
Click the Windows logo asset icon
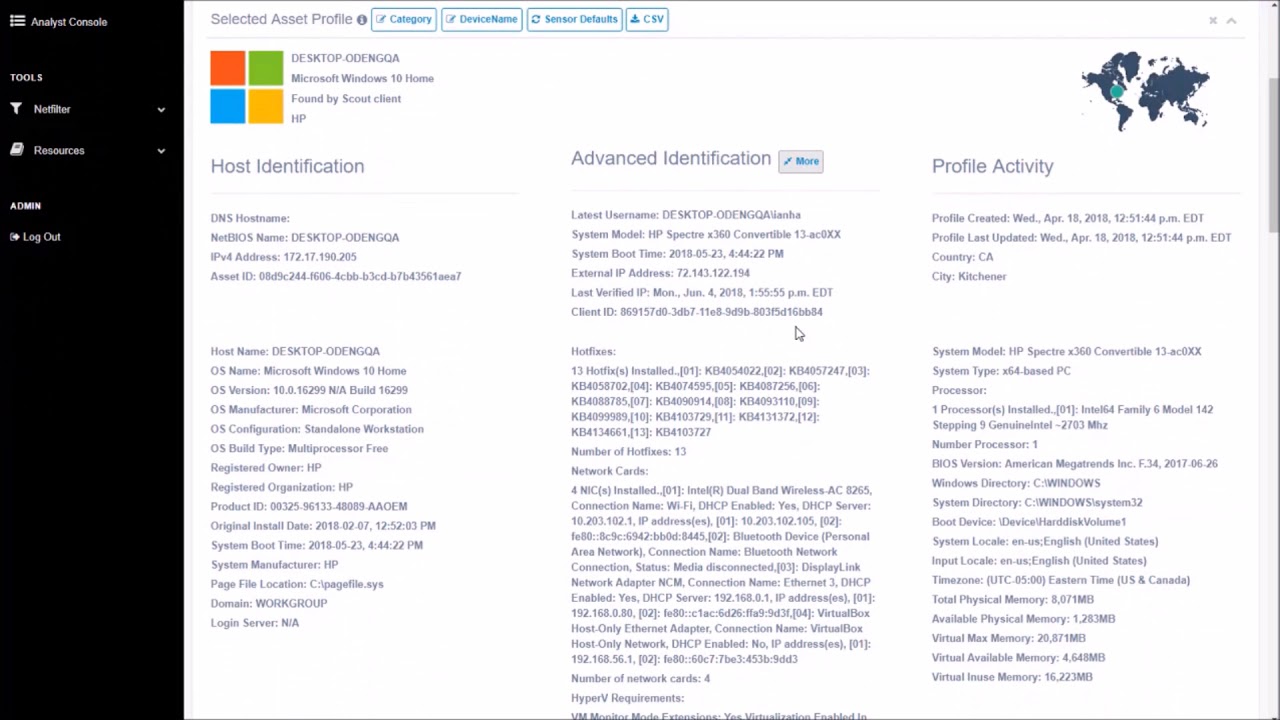pyautogui.click(x=247, y=88)
